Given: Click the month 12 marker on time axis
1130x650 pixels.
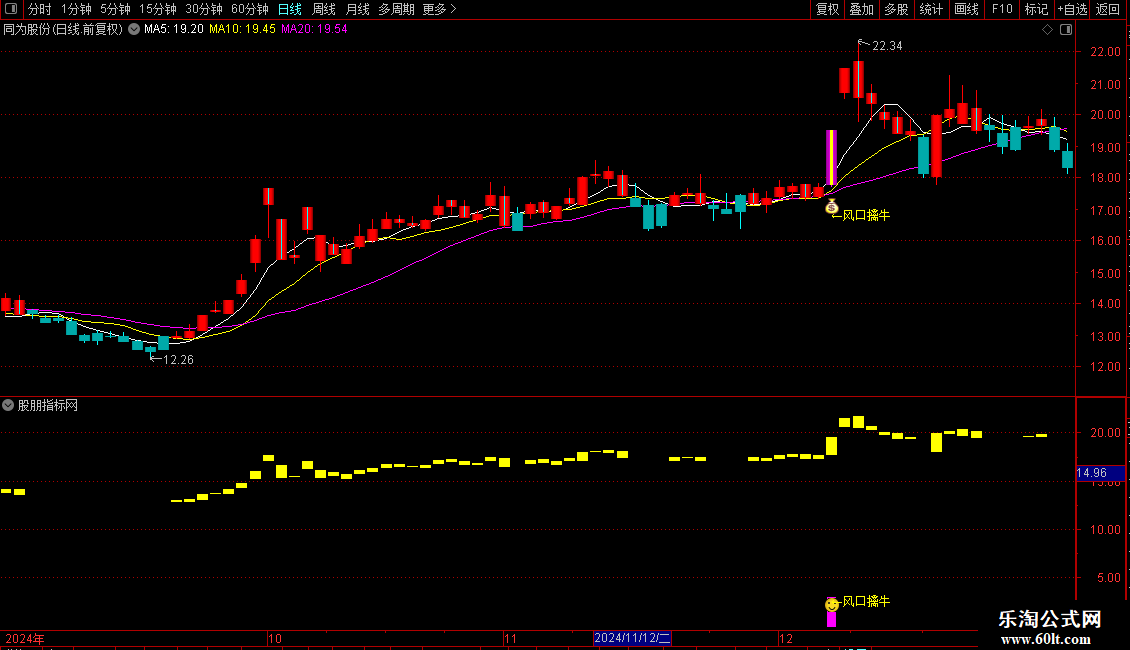Looking at the screenshot, I should pos(786,638).
